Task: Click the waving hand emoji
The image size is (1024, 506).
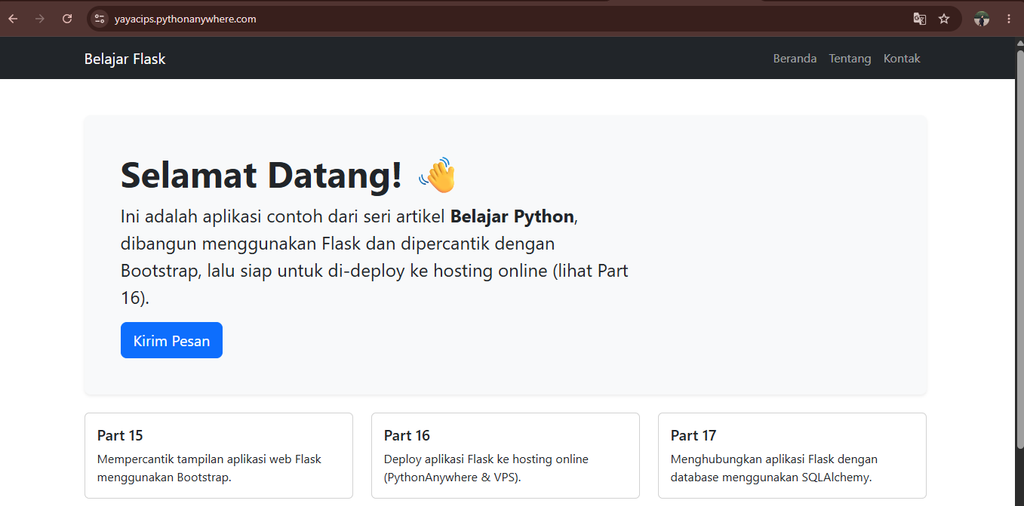Action: pos(437,174)
